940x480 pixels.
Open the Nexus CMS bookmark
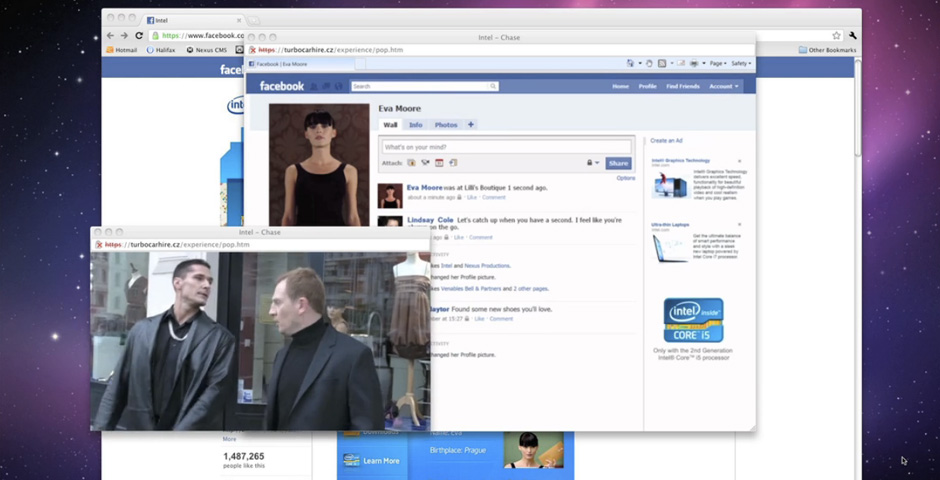(x=207, y=50)
